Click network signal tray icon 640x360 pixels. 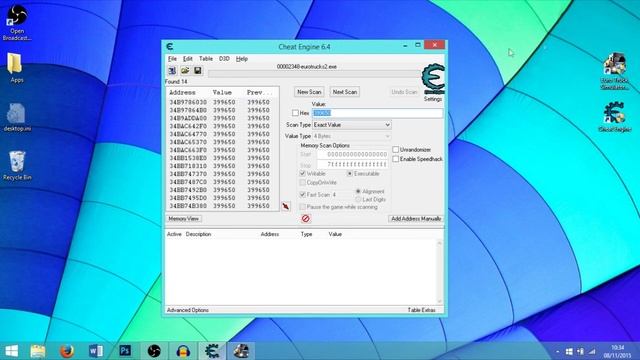(x=592, y=351)
